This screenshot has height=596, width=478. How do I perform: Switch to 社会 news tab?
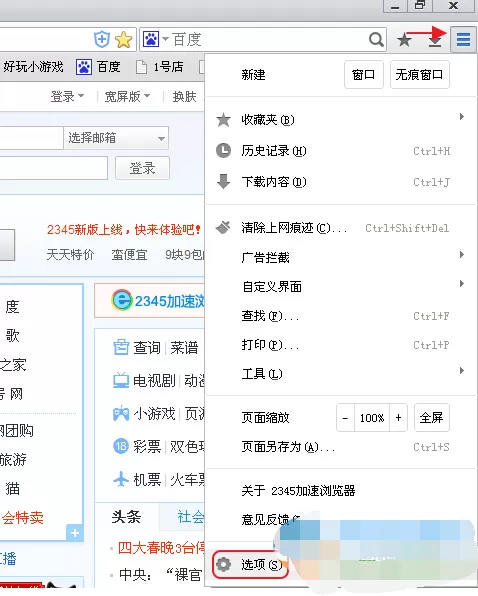tap(191, 517)
